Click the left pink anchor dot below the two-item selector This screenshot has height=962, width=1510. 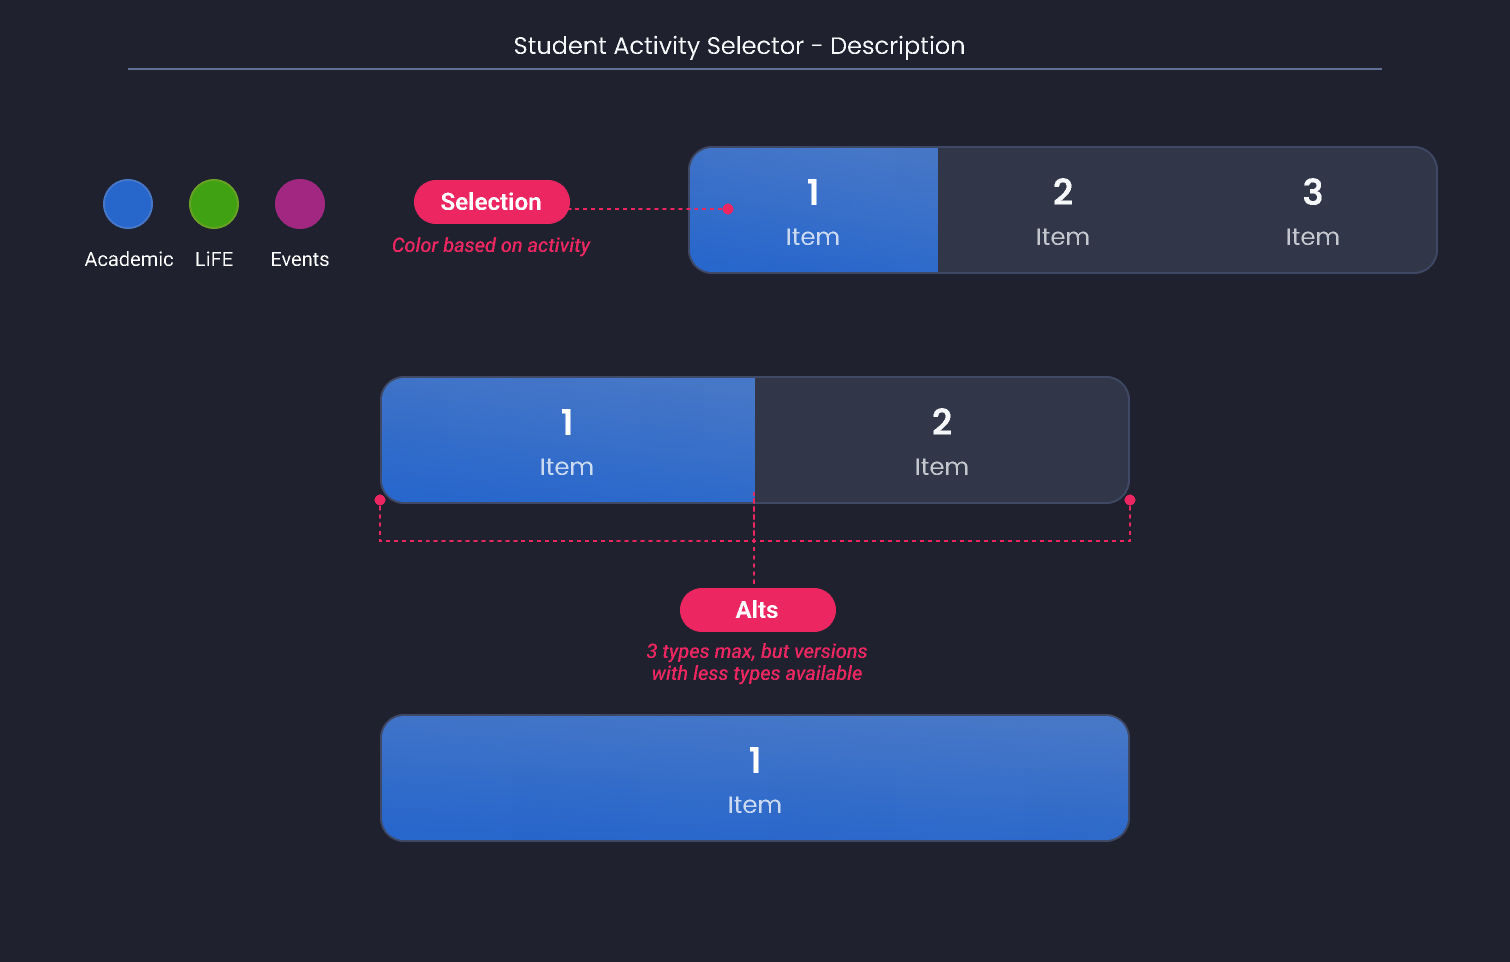click(x=380, y=499)
